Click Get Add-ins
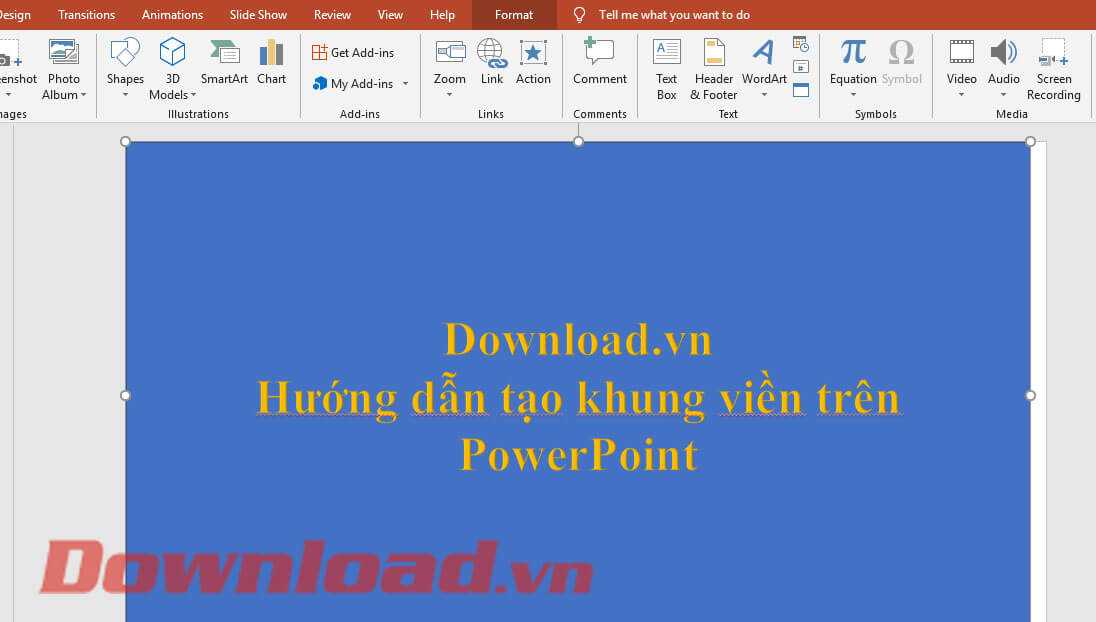 356,51
